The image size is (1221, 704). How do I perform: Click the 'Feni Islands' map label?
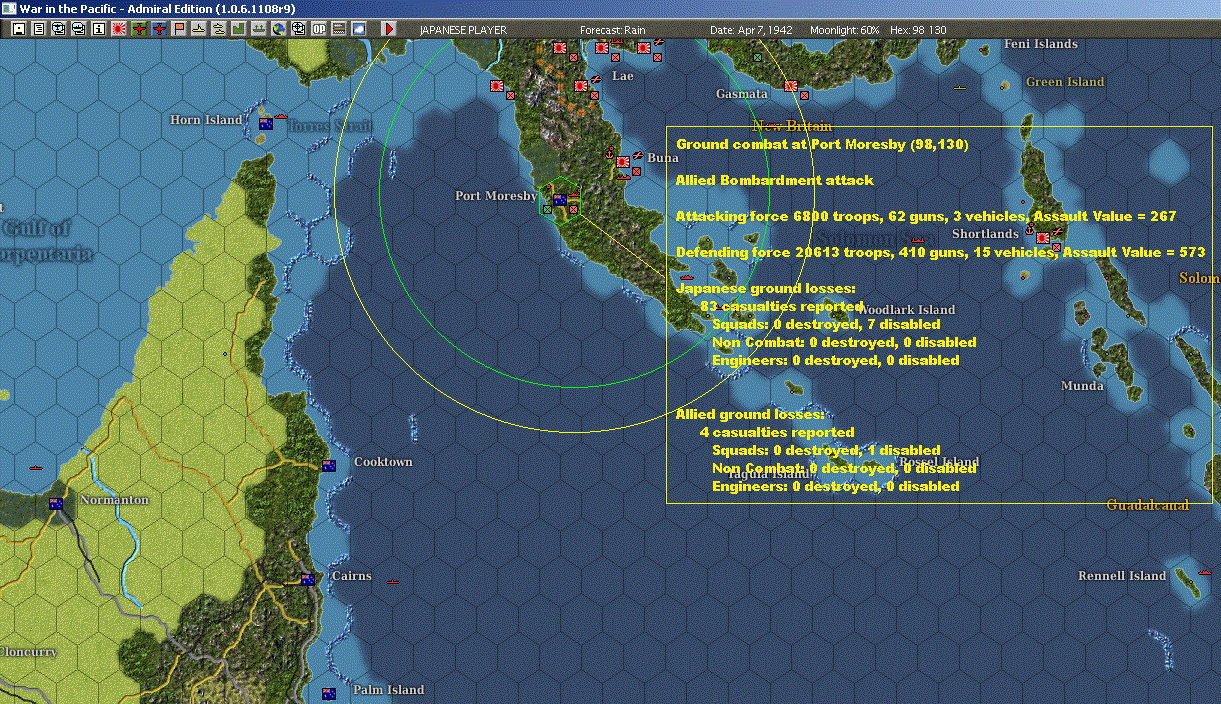click(x=1041, y=44)
